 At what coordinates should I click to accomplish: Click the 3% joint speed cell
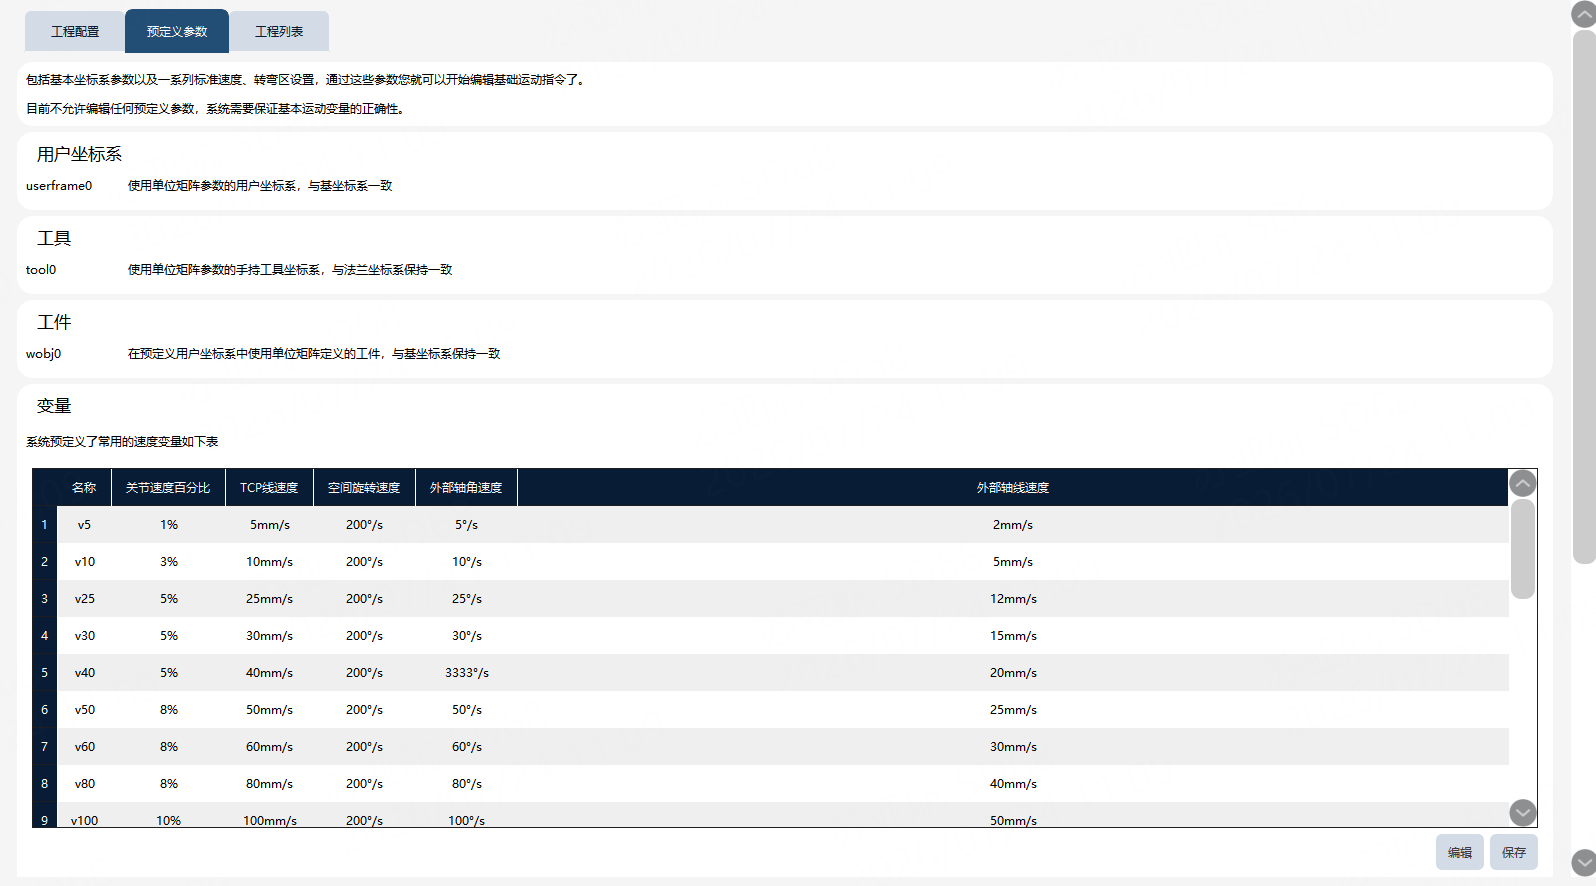[168, 562]
